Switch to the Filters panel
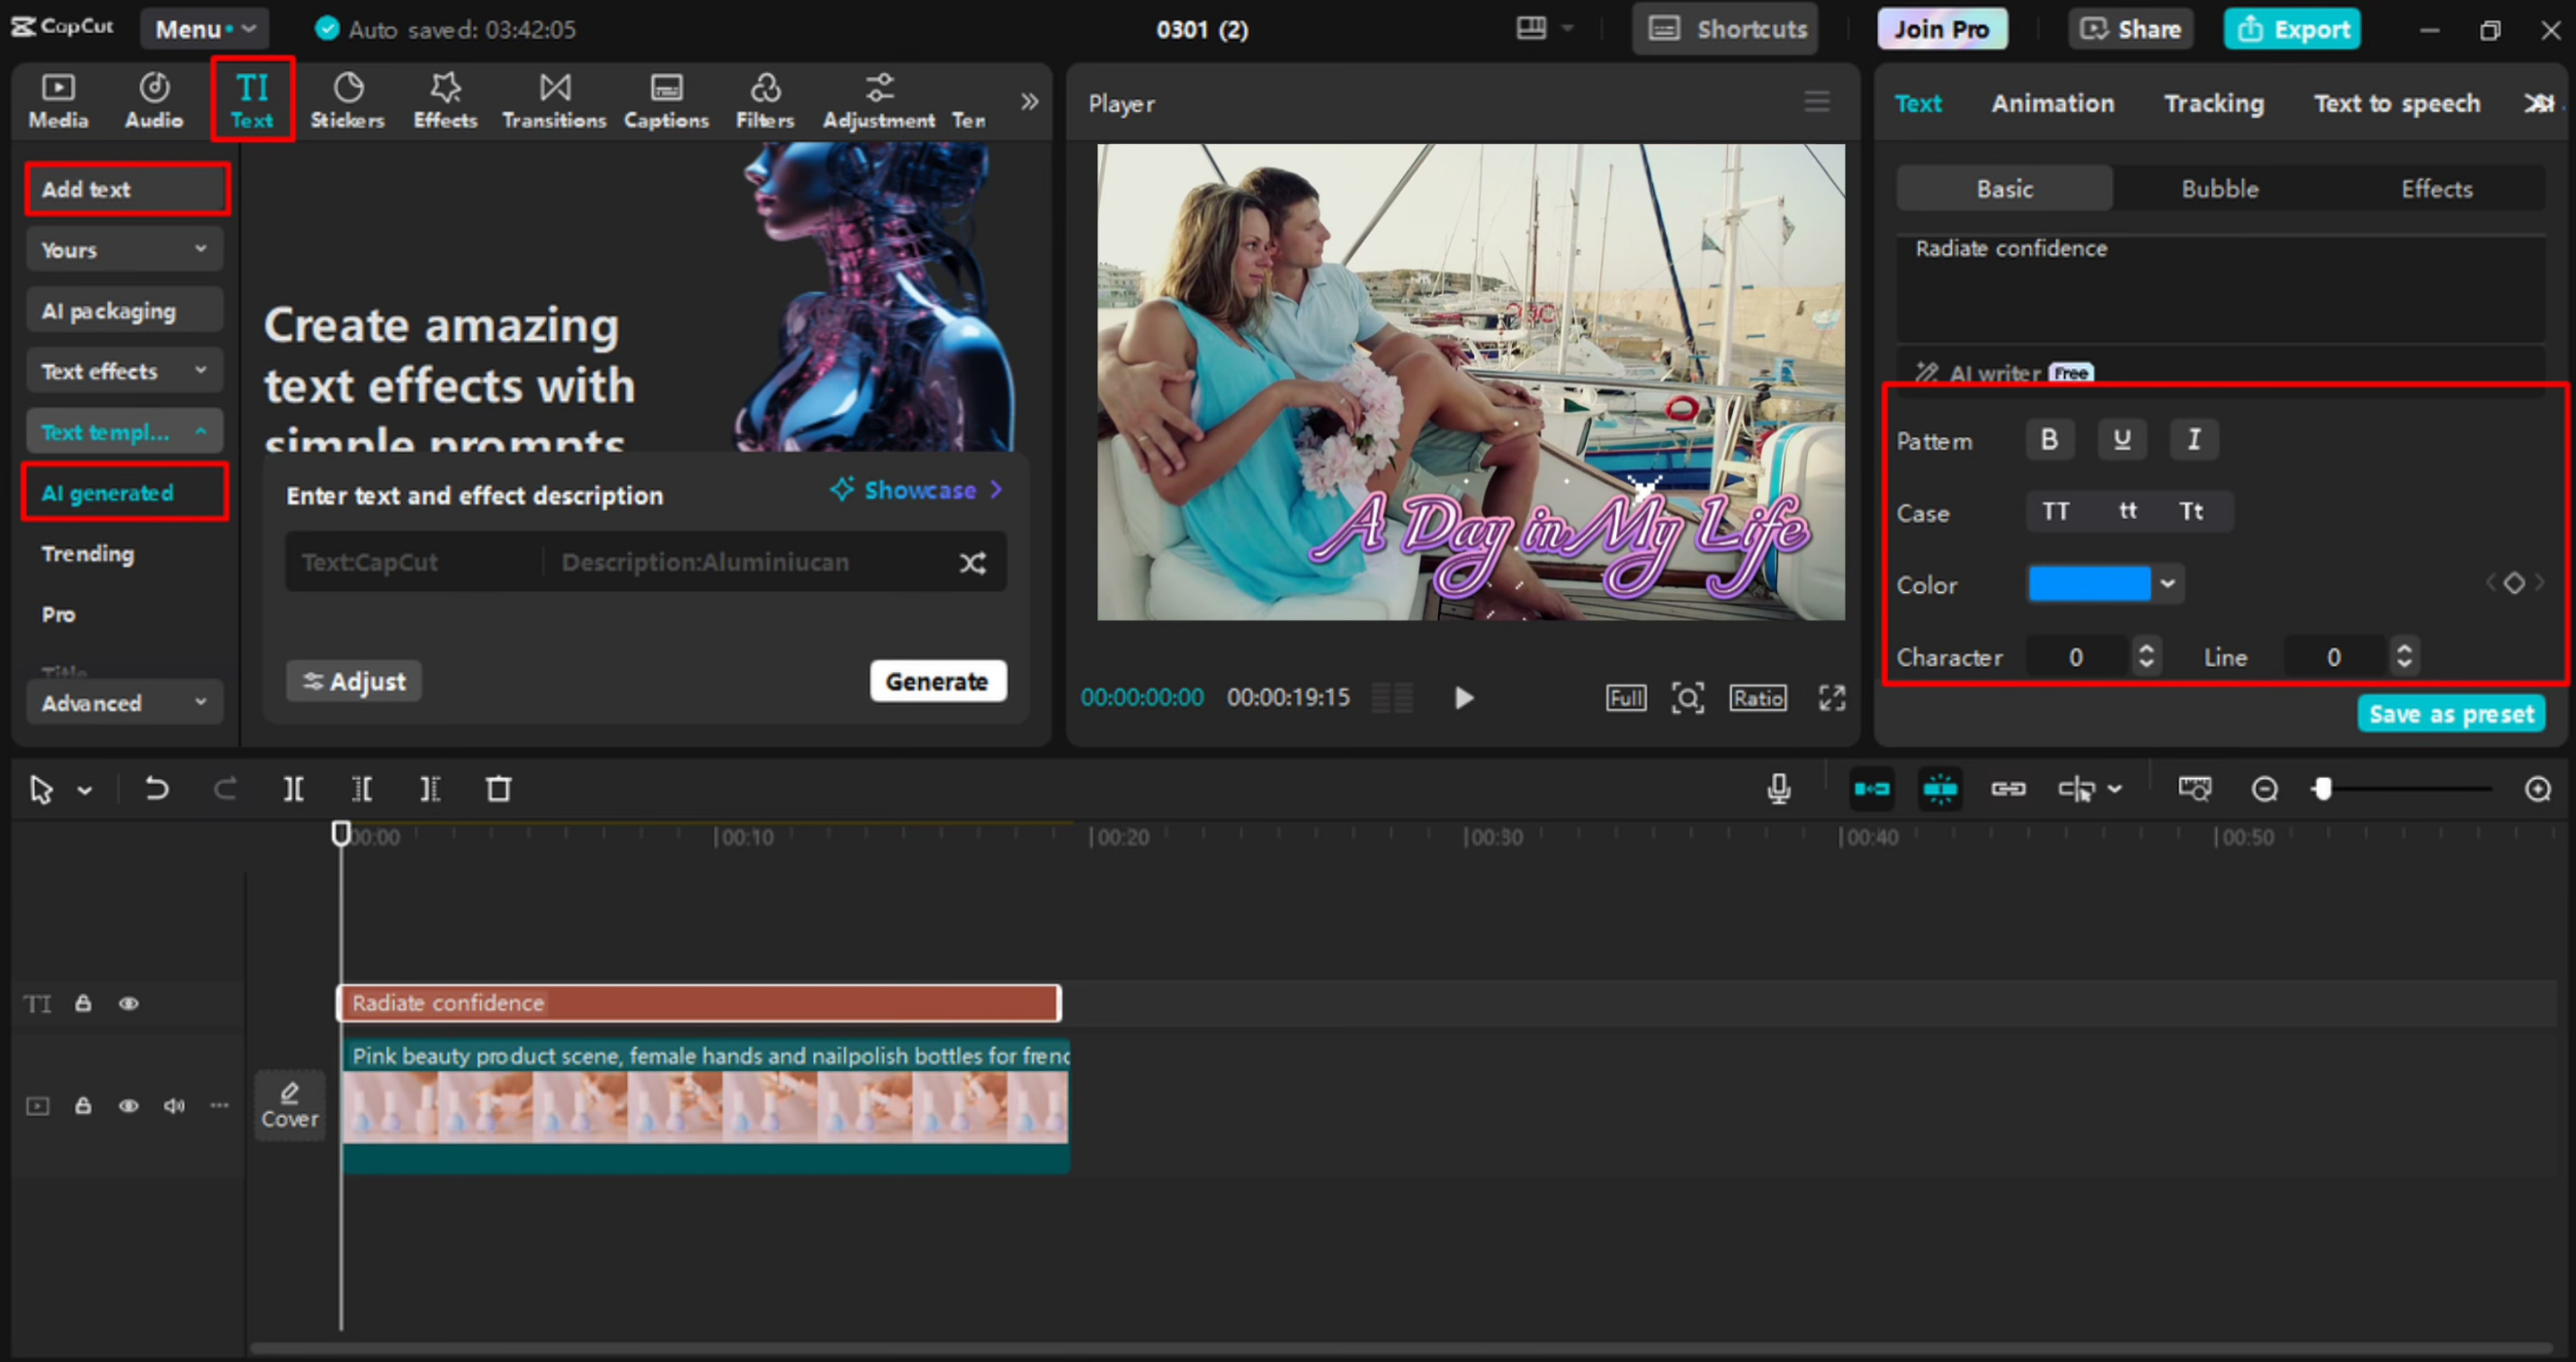This screenshot has width=2576, height=1362. 764,99
